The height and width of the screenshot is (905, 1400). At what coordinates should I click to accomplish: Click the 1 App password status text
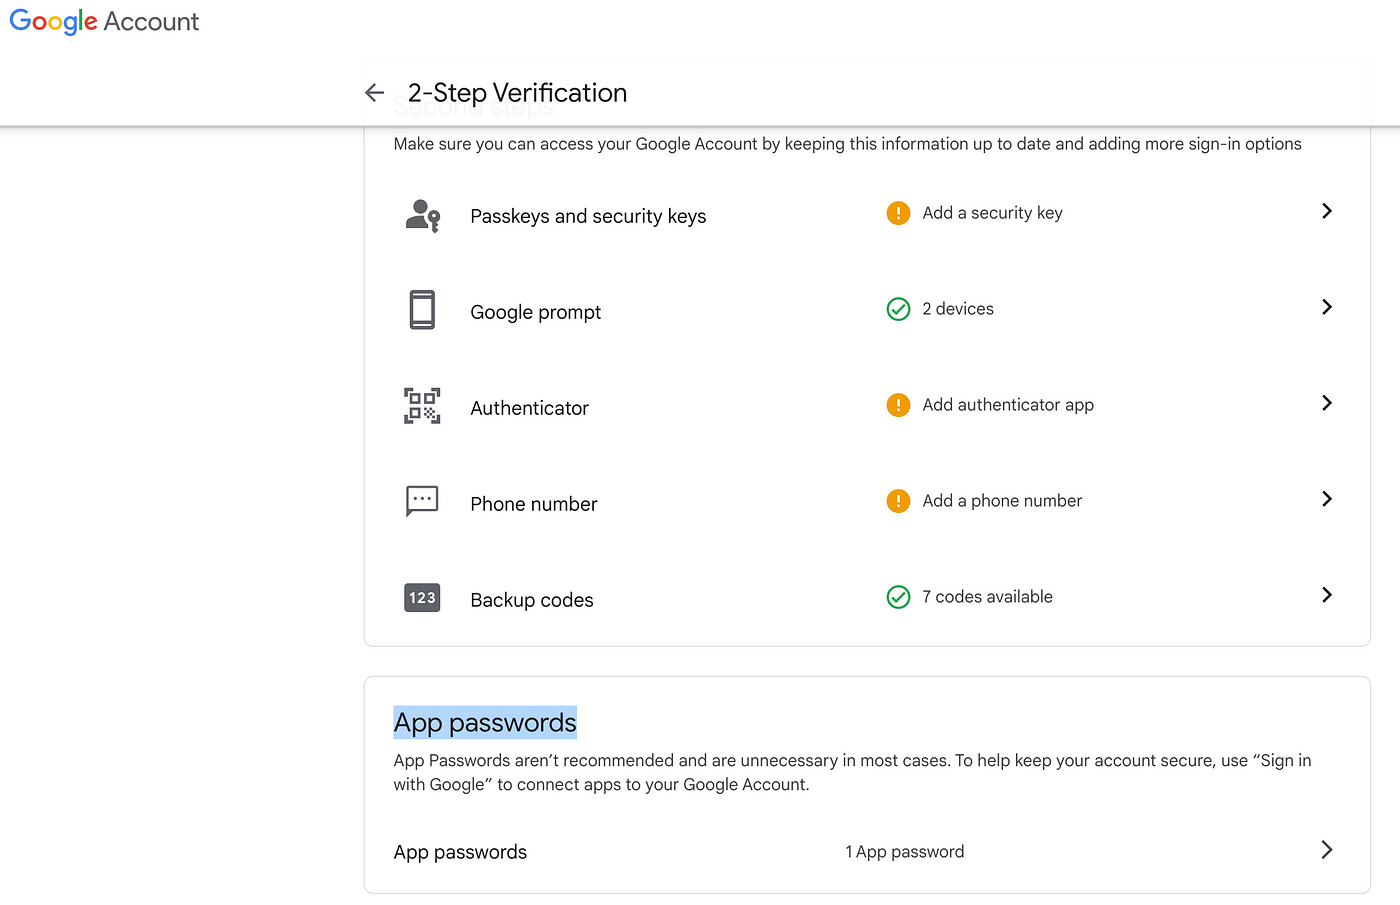[904, 852]
